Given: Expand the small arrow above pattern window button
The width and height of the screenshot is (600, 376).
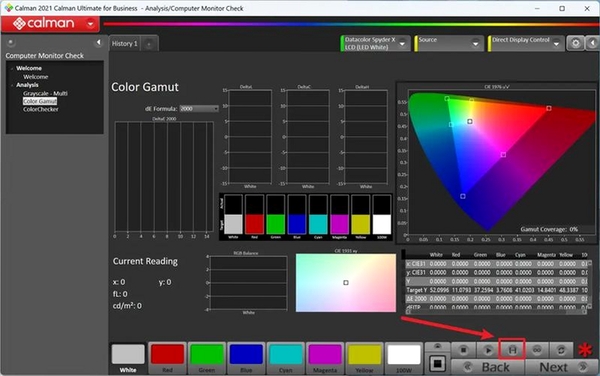Looking at the screenshot, I should 437,347.
